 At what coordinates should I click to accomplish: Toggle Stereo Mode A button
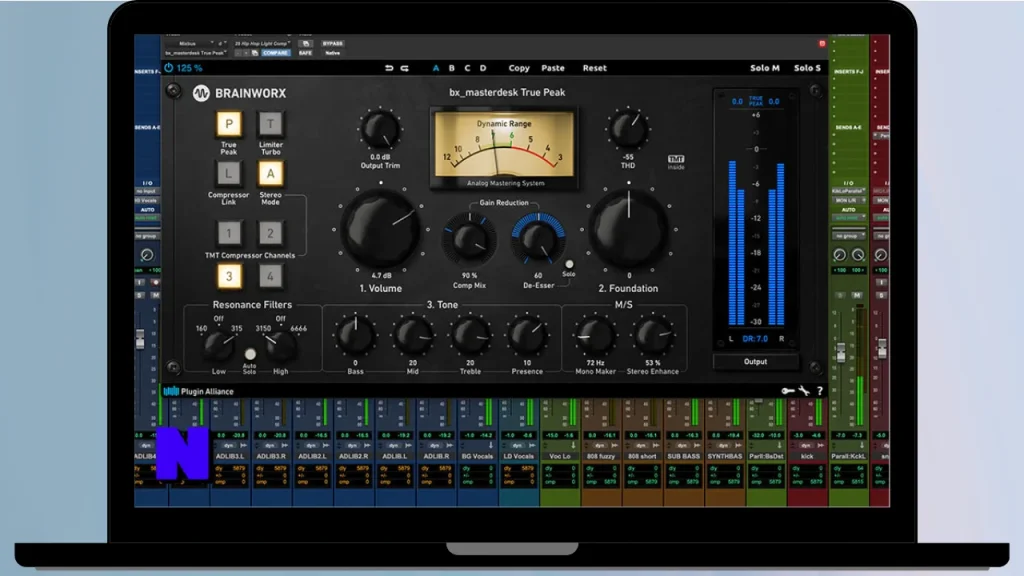tap(270, 174)
